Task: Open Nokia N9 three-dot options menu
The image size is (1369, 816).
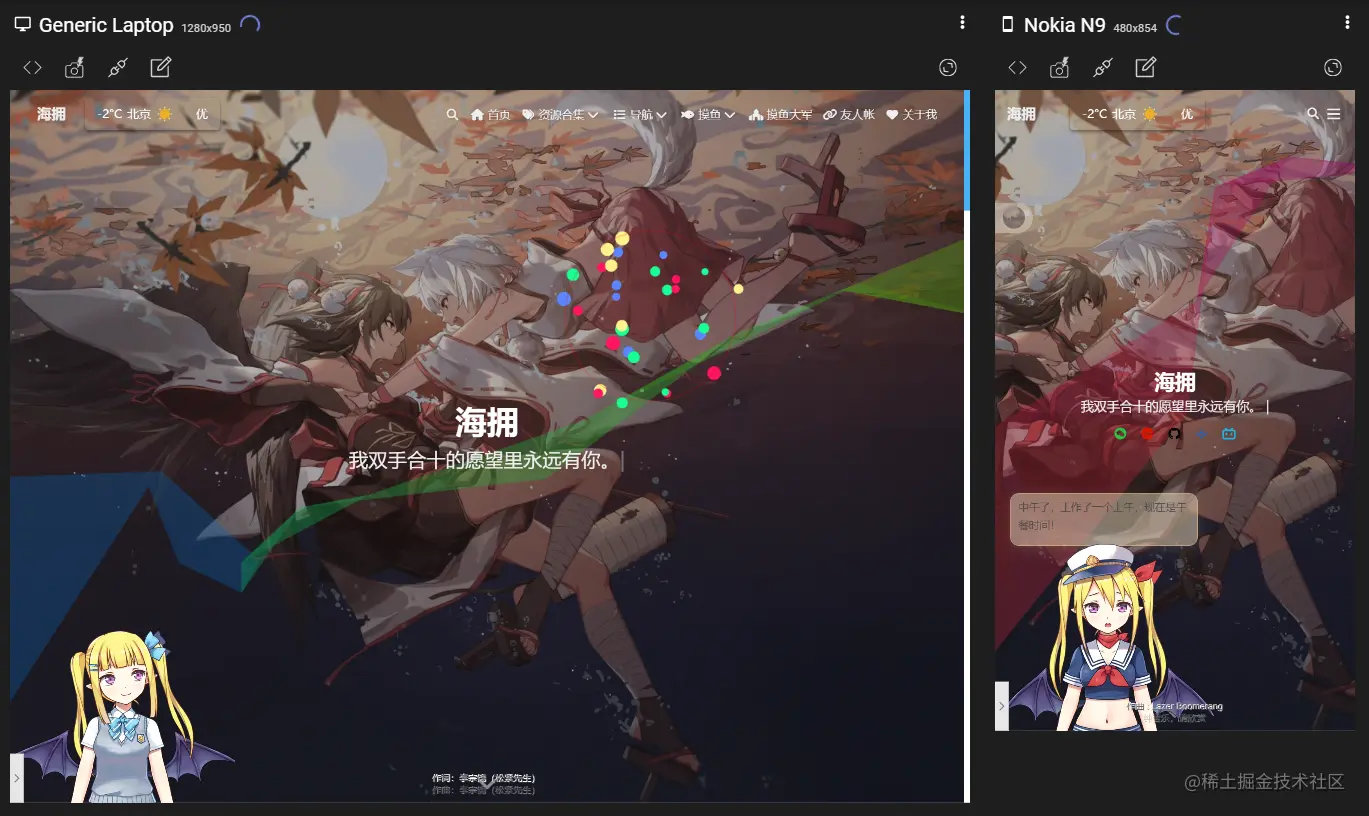Action: (1347, 23)
